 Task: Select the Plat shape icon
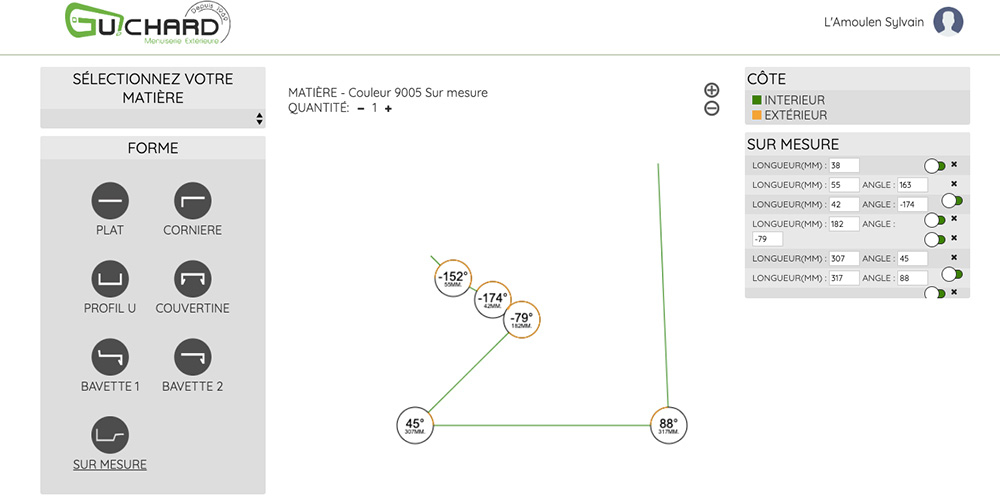(x=110, y=201)
